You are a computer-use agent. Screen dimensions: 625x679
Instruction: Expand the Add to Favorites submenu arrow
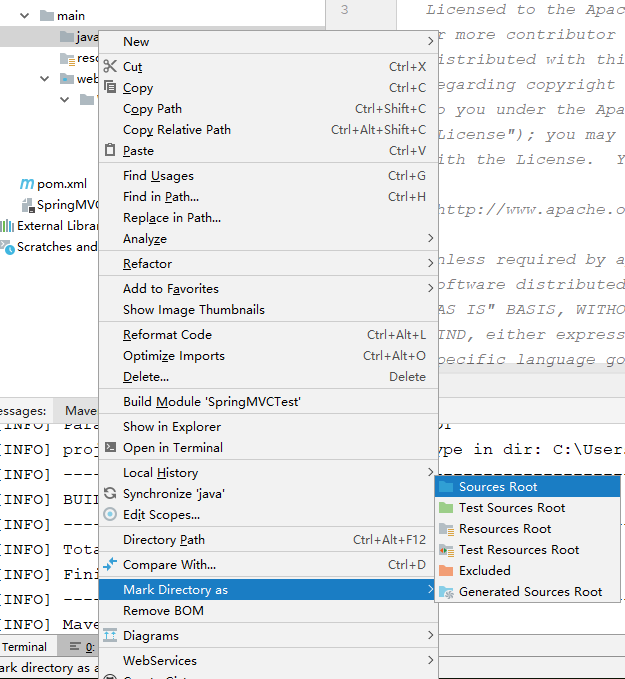[430, 288]
